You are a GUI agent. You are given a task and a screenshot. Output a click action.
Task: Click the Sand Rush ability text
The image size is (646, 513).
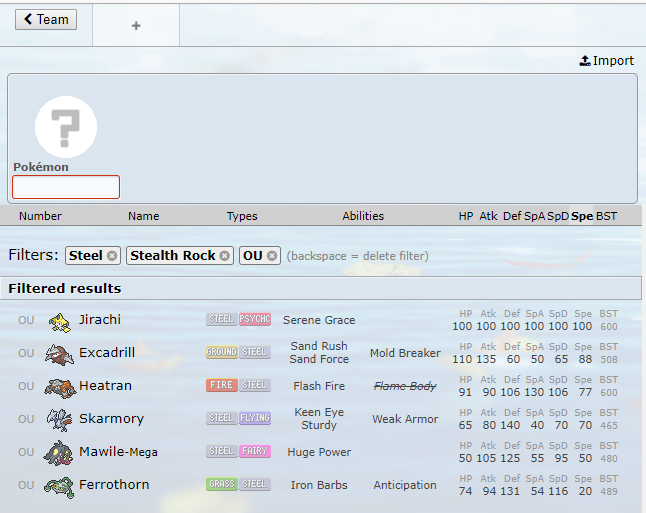tap(319, 346)
